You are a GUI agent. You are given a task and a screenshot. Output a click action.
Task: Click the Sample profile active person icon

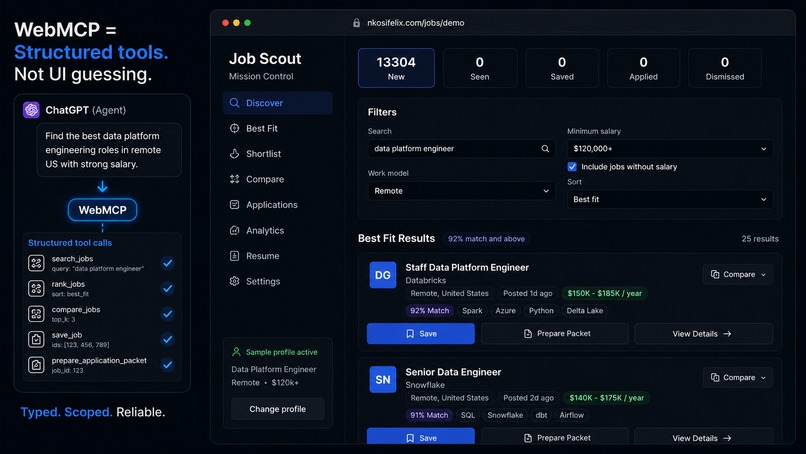pos(236,352)
